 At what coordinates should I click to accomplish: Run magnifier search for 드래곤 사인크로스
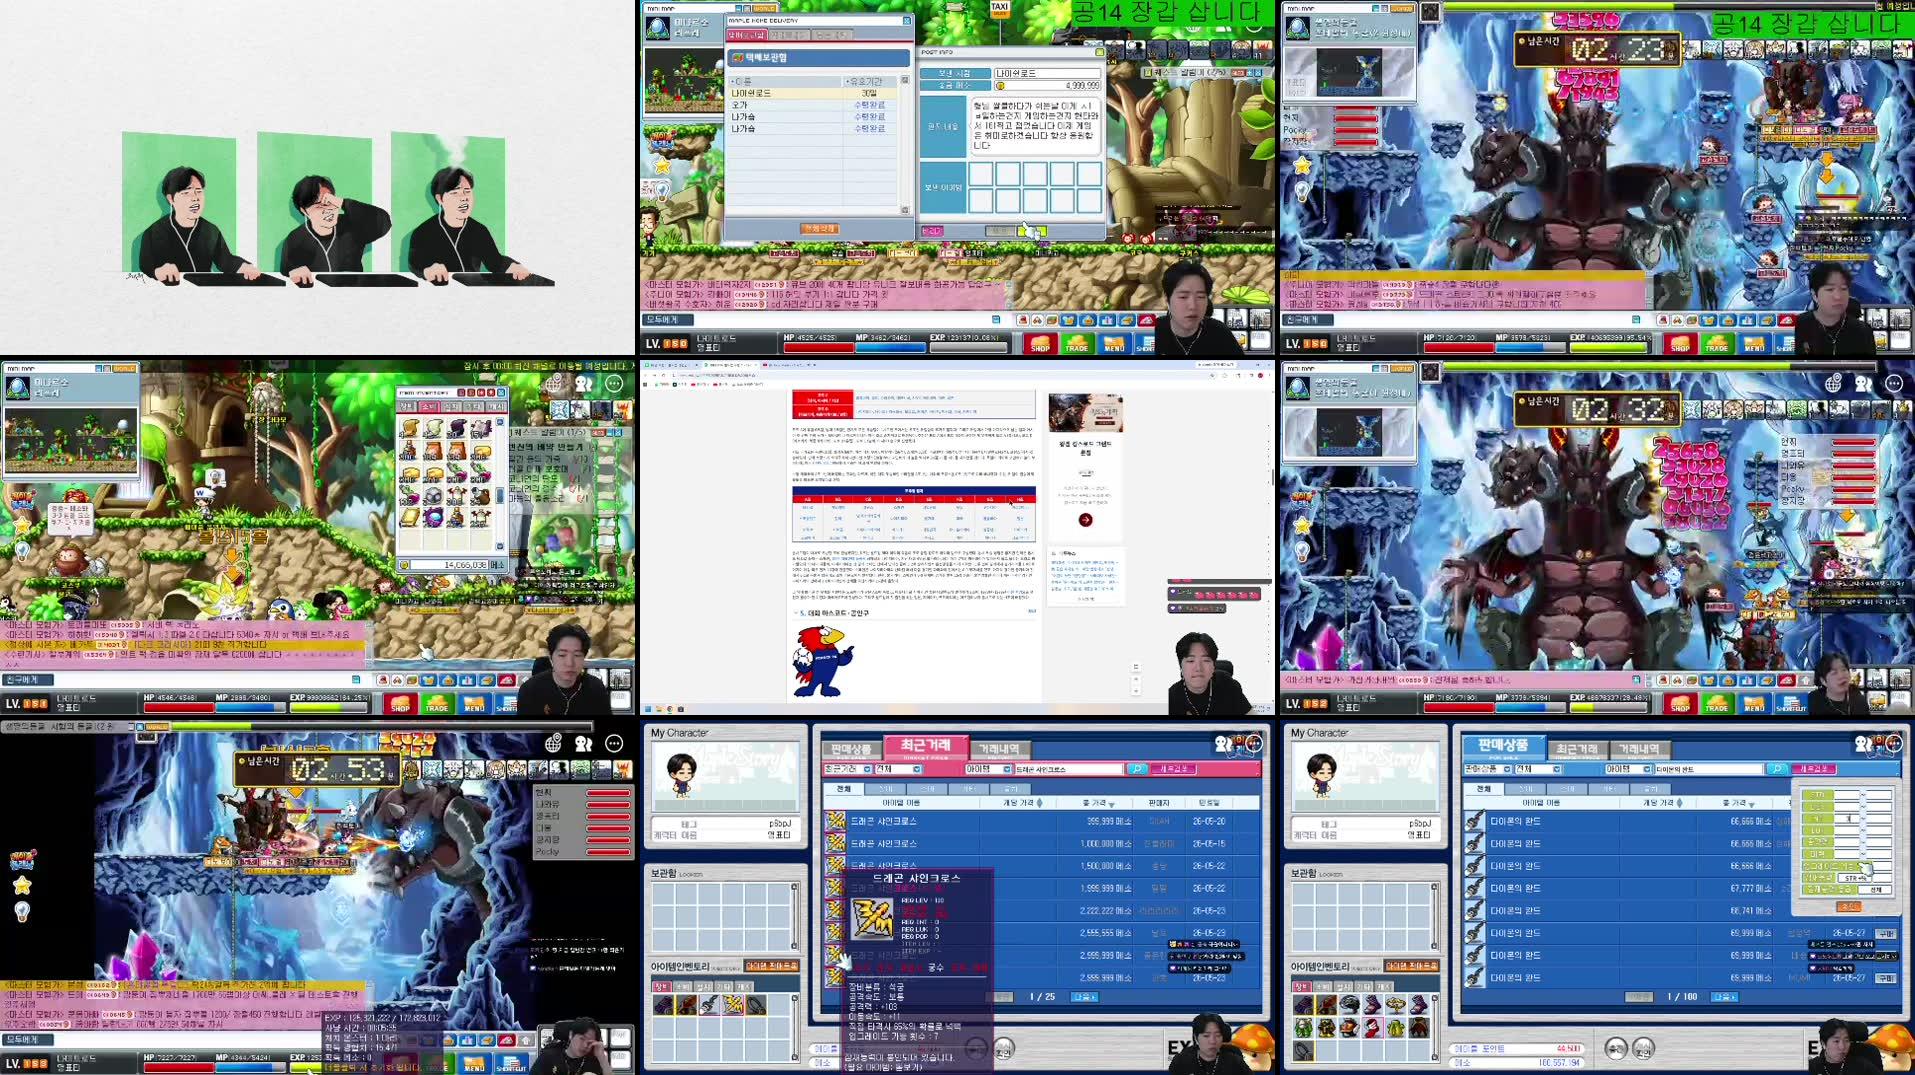(1137, 769)
